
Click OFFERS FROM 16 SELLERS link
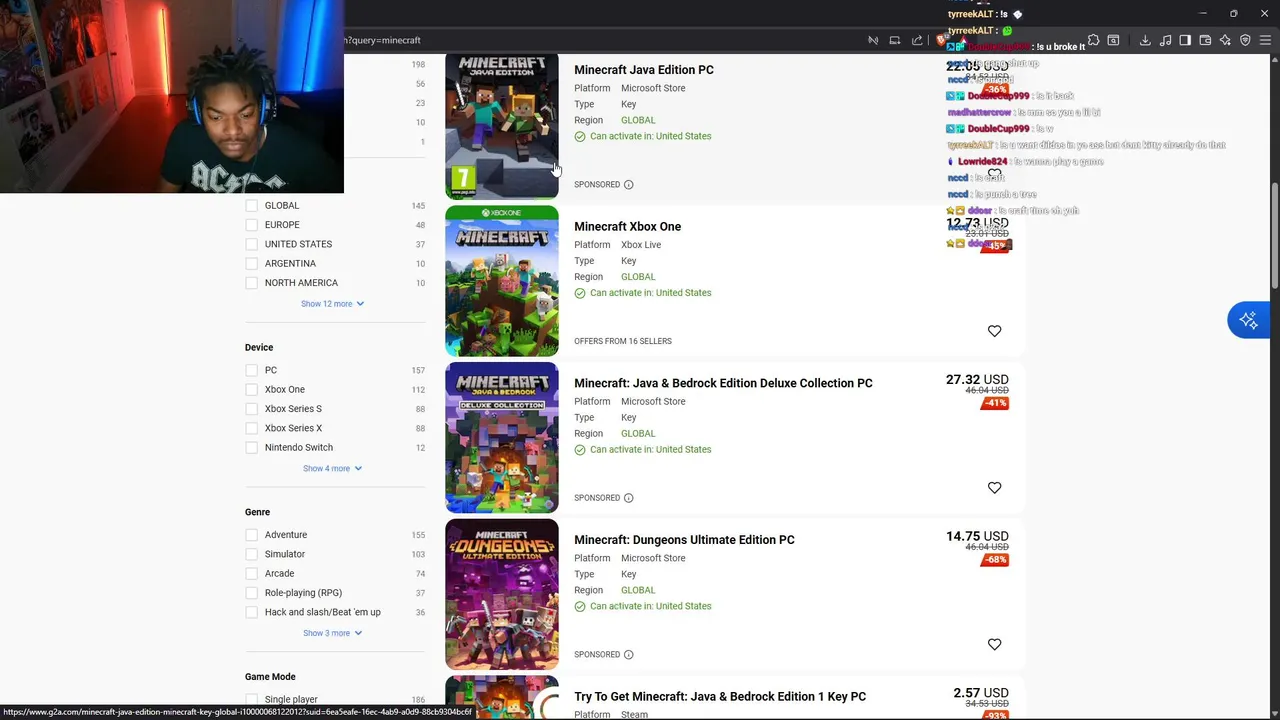[x=623, y=341]
